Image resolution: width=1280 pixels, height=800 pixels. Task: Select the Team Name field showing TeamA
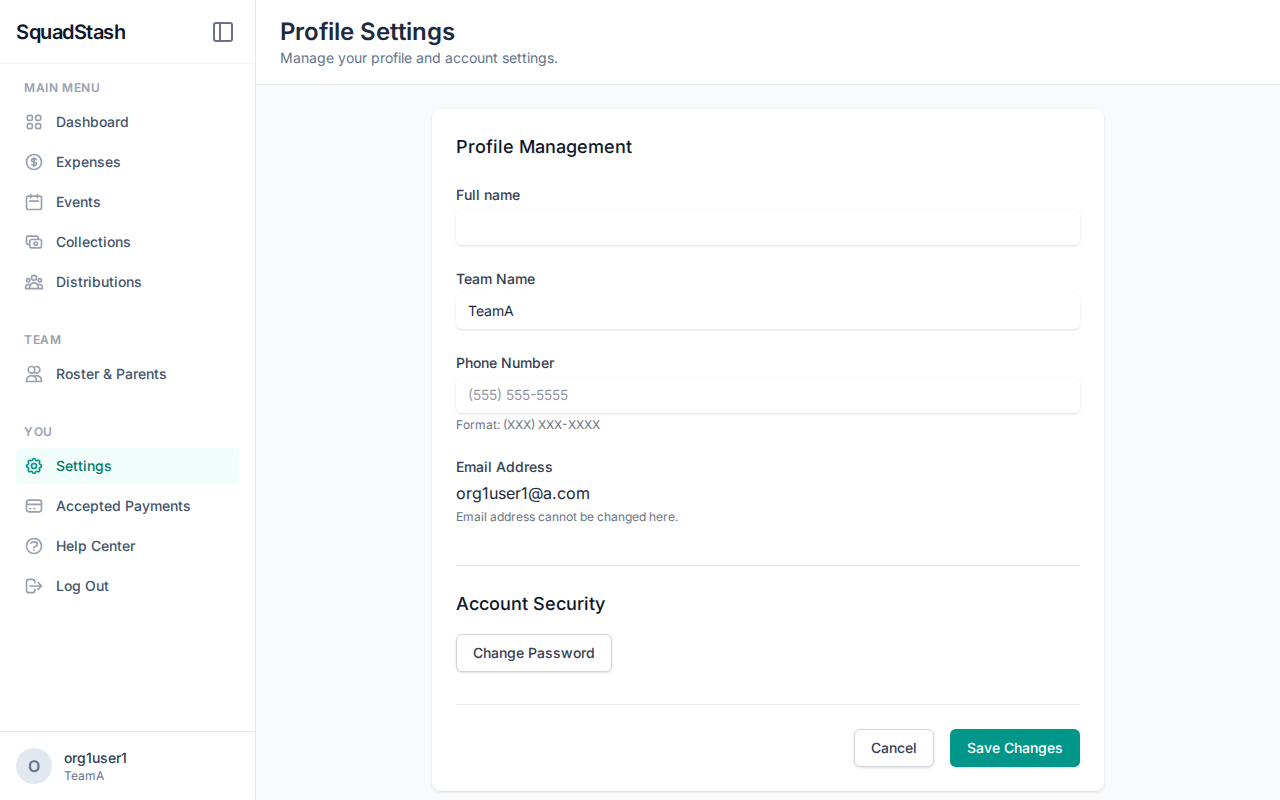(x=767, y=311)
